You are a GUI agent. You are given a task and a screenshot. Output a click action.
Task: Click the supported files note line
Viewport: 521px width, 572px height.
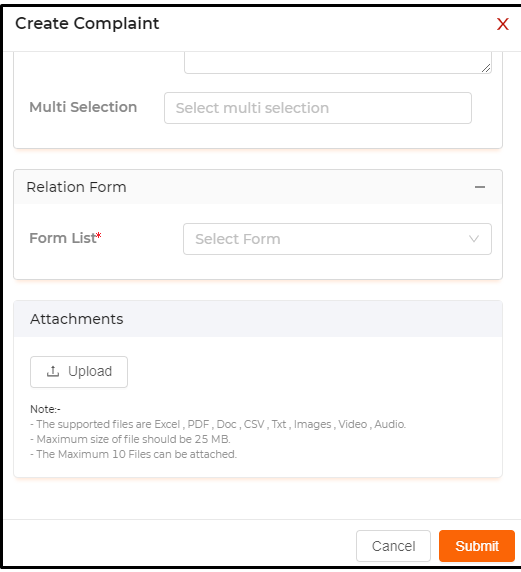tap(218, 424)
